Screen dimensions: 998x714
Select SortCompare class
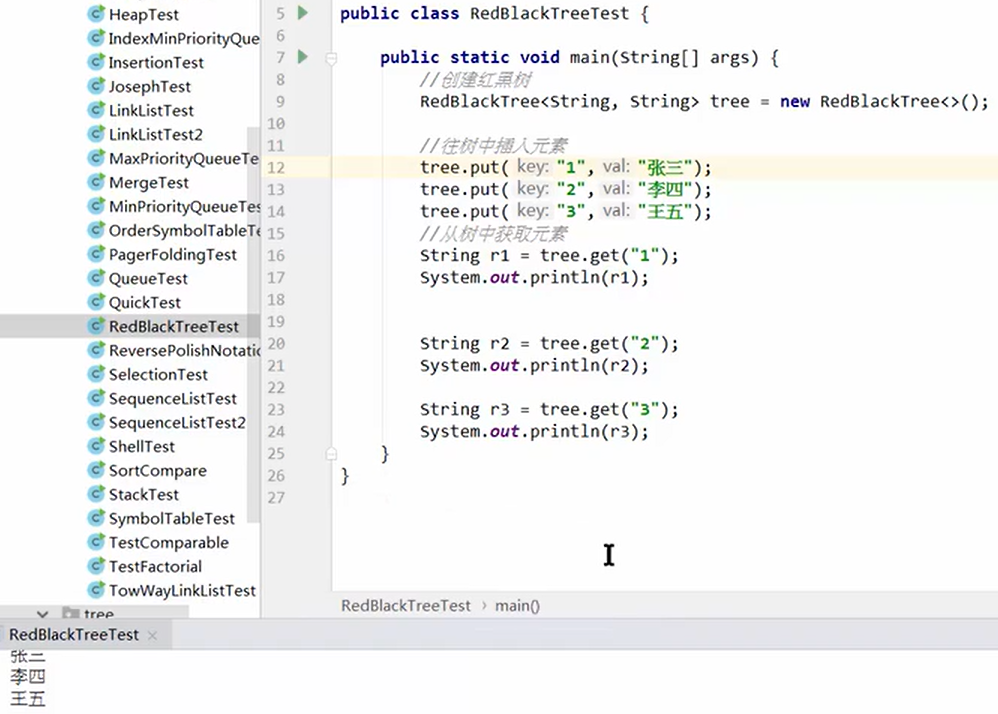click(158, 471)
